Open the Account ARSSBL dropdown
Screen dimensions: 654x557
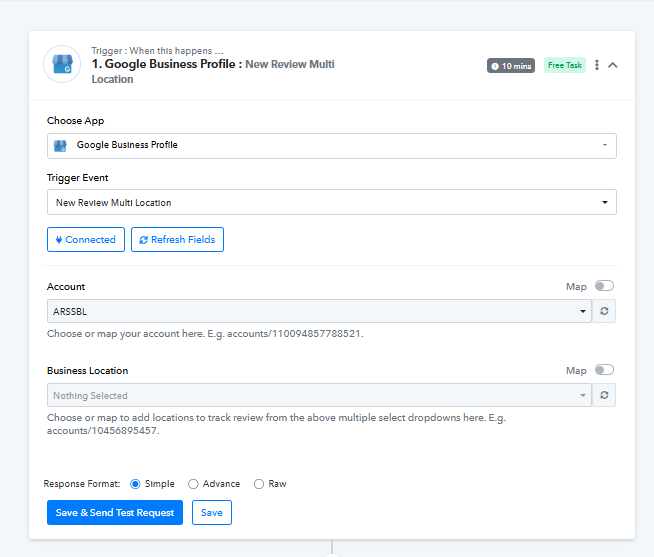pos(319,311)
